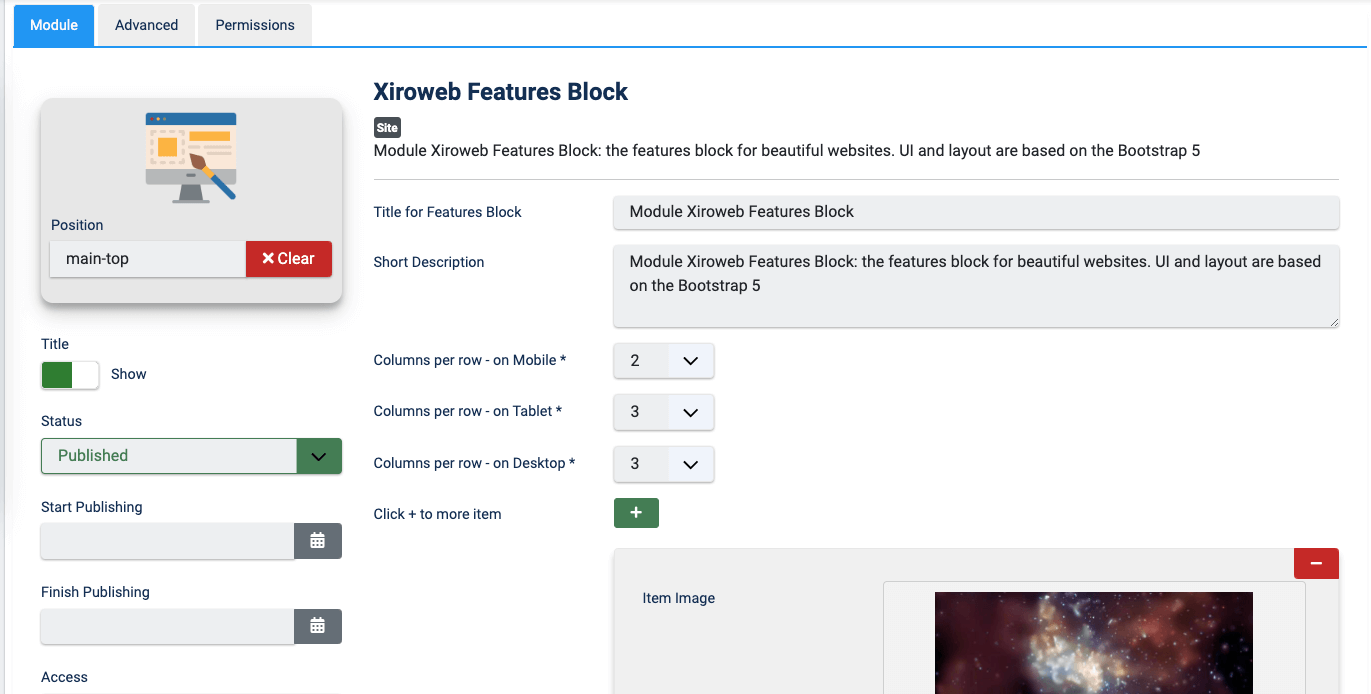Click the Short Description label
Viewport: 1371px width, 694px height.
tap(429, 262)
